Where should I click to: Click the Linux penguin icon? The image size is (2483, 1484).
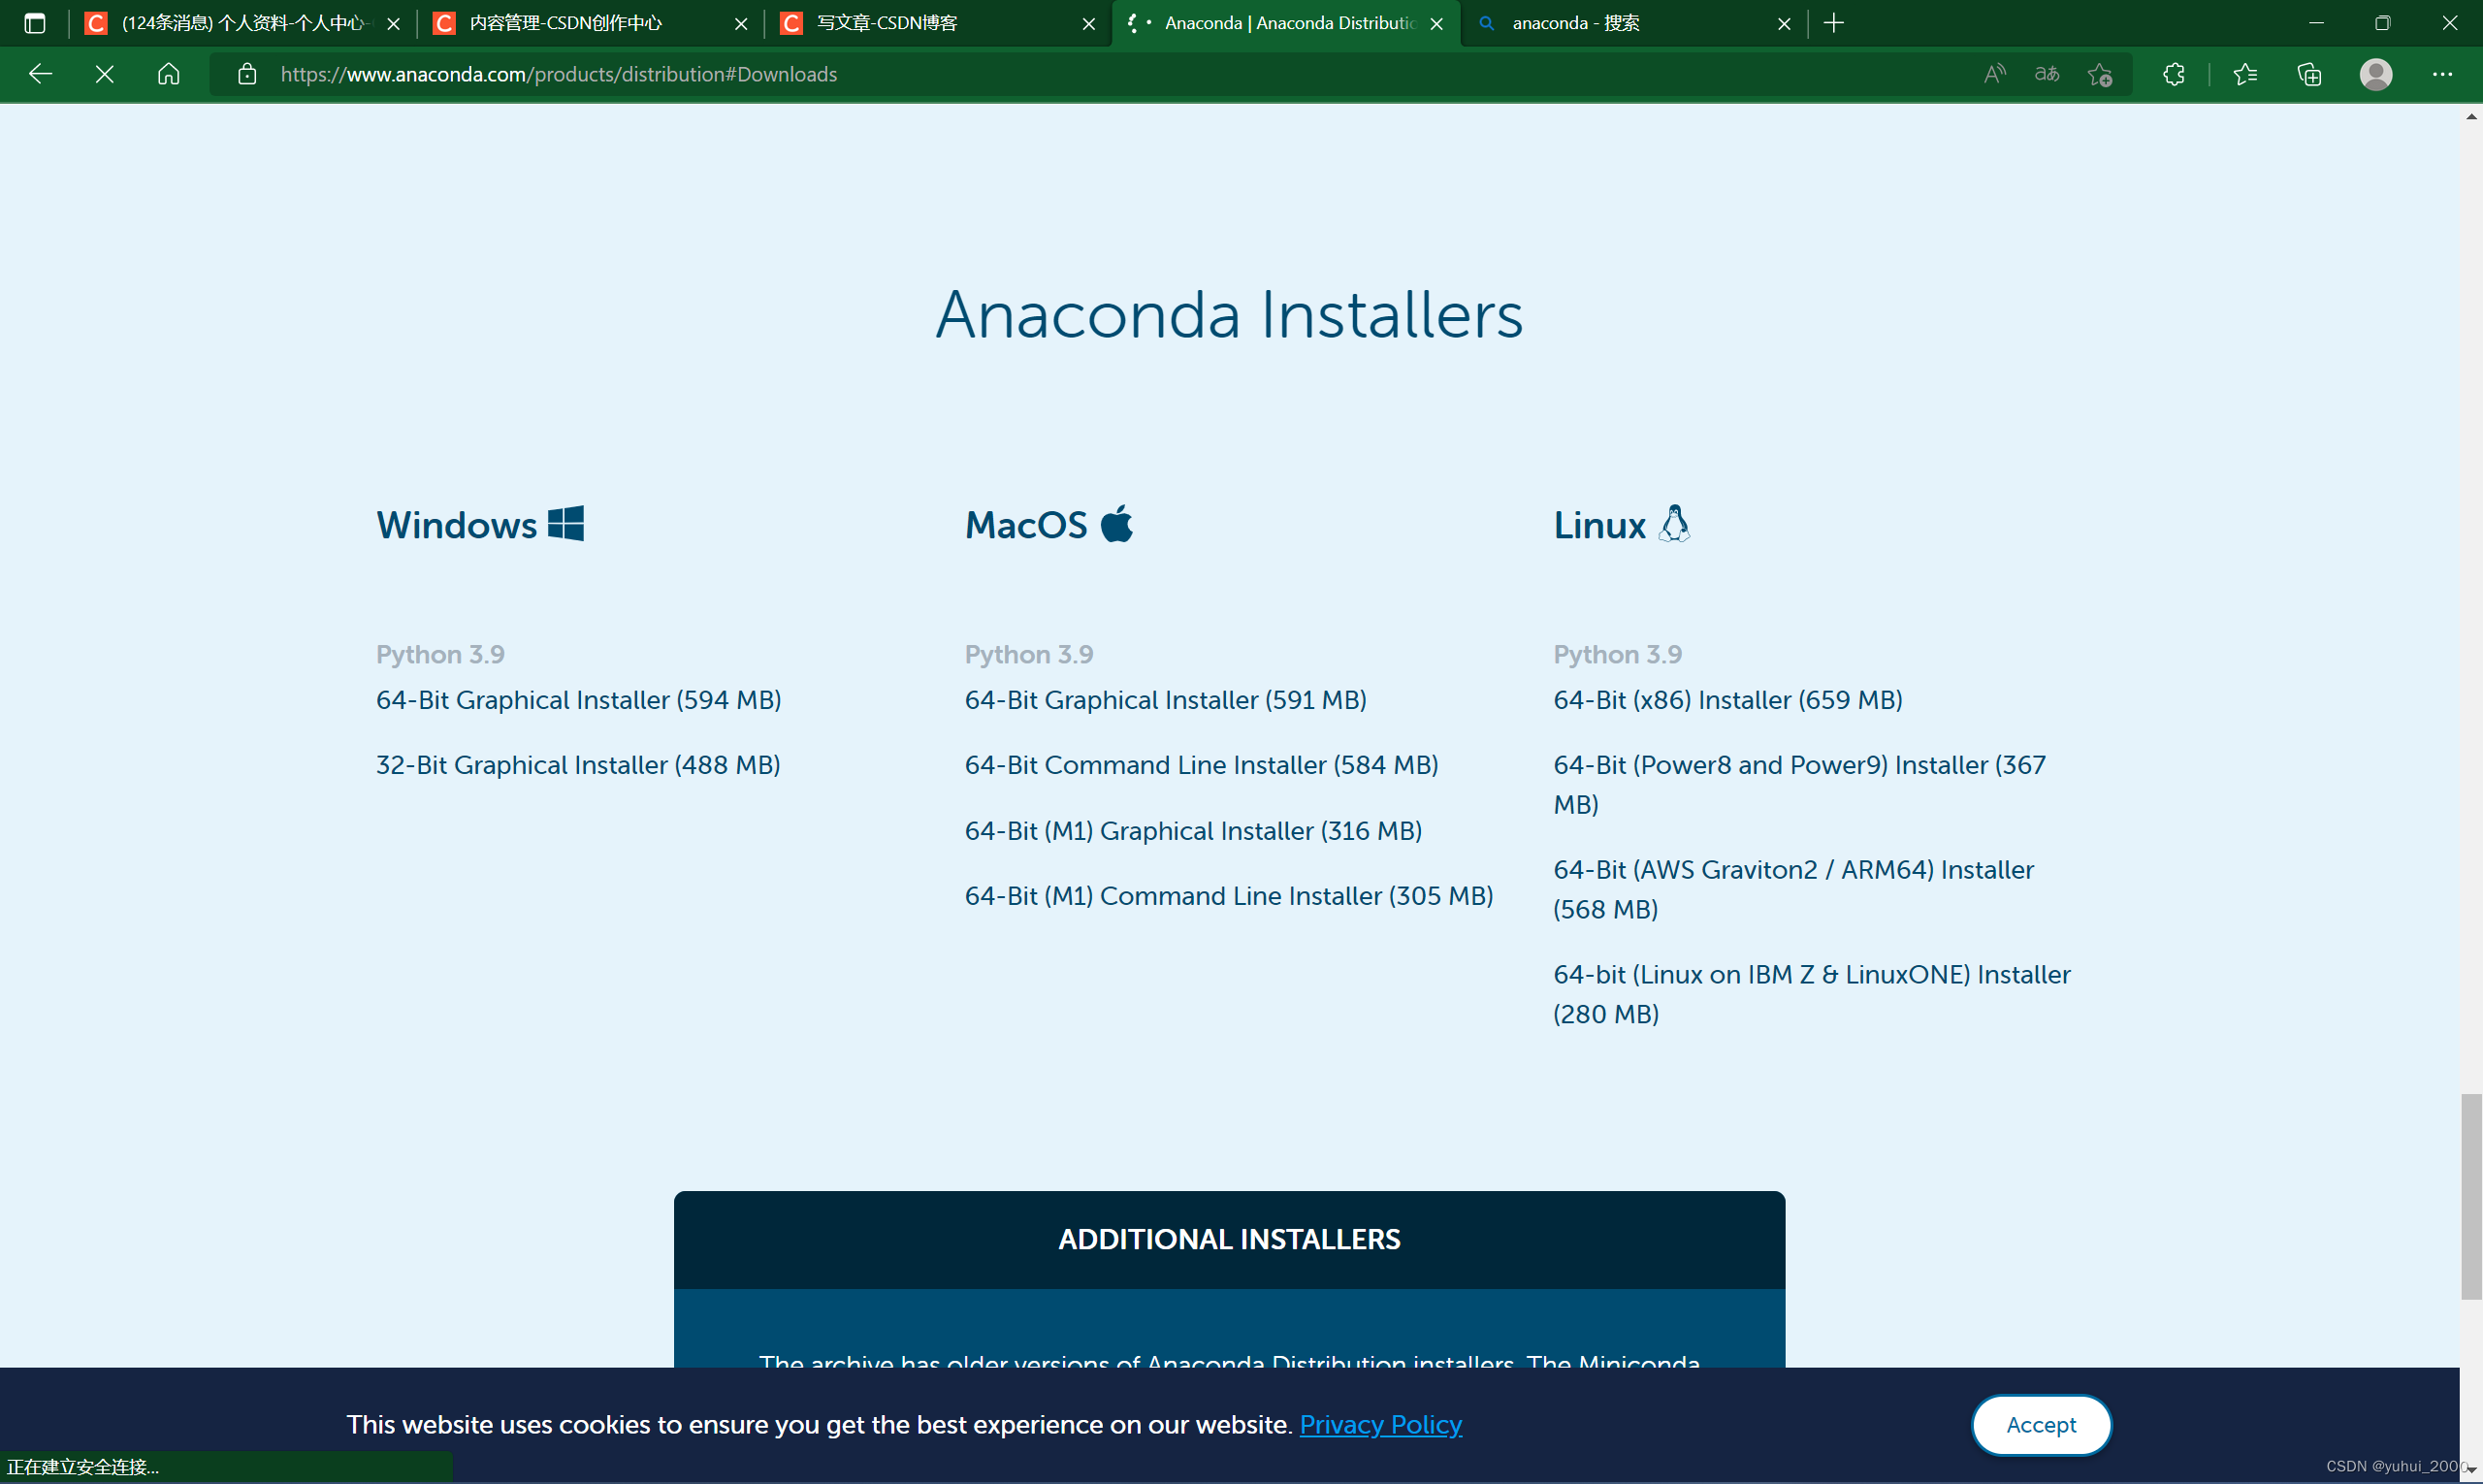point(1674,523)
